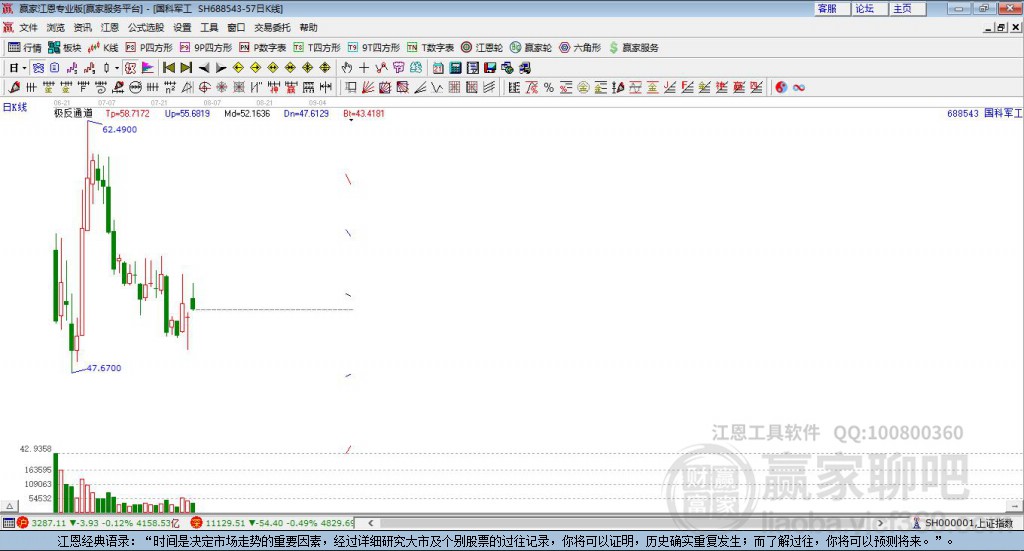Jump to first bar with skip-start icon
This screenshot has height=551, width=1024.
tap(168, 68)
